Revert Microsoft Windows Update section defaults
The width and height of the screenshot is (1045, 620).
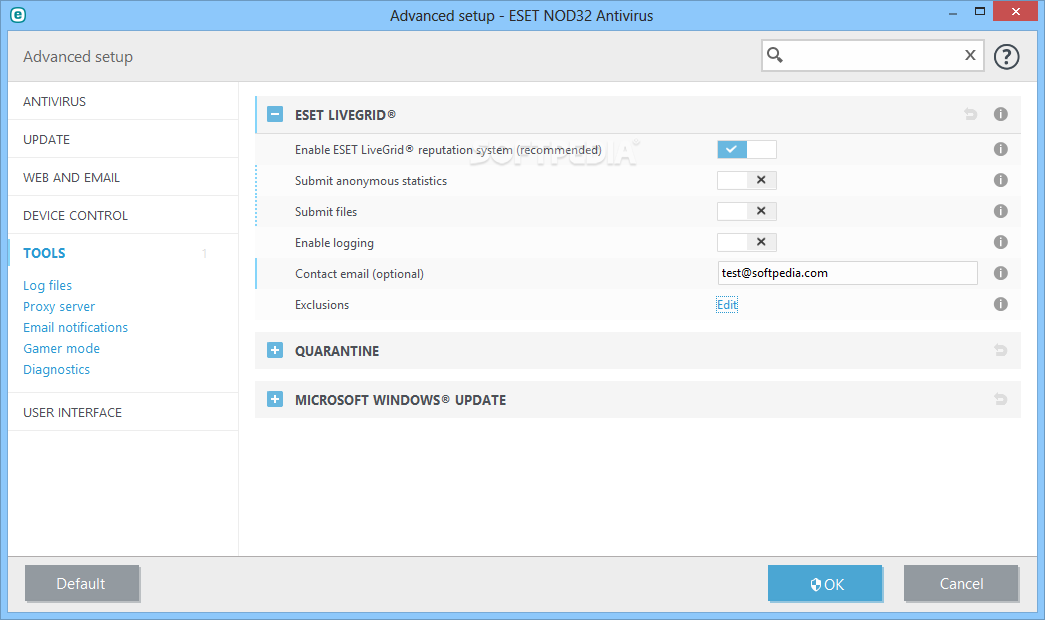pos(1000,399)
